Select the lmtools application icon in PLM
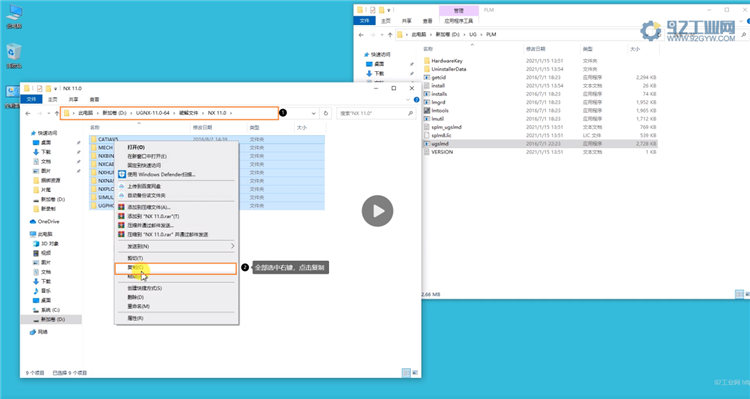 pyautogui.click(x=427, y=111)
